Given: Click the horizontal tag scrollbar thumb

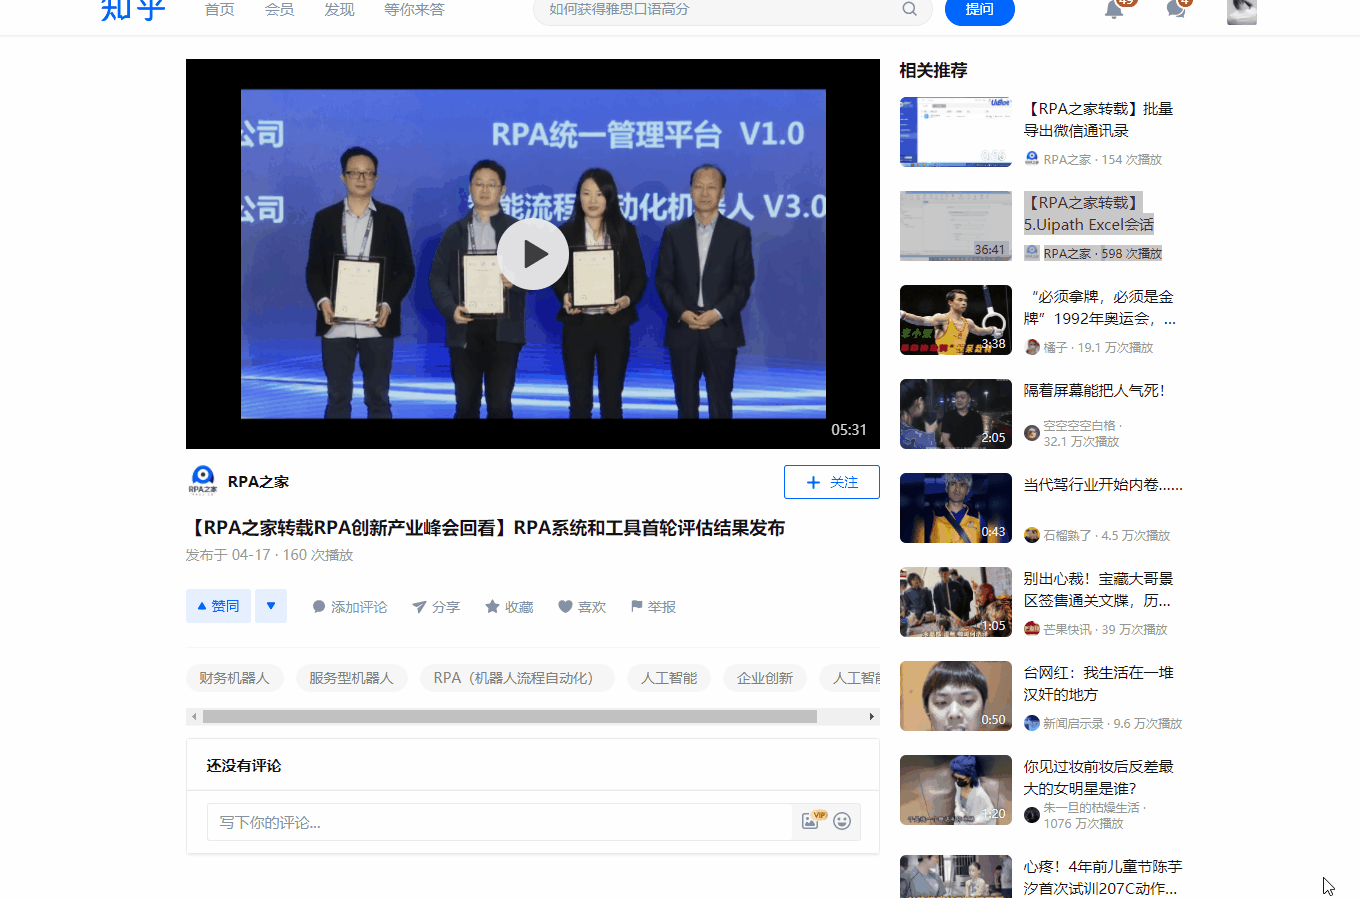Looking at the screenshot, I should (x=510, y=716).
